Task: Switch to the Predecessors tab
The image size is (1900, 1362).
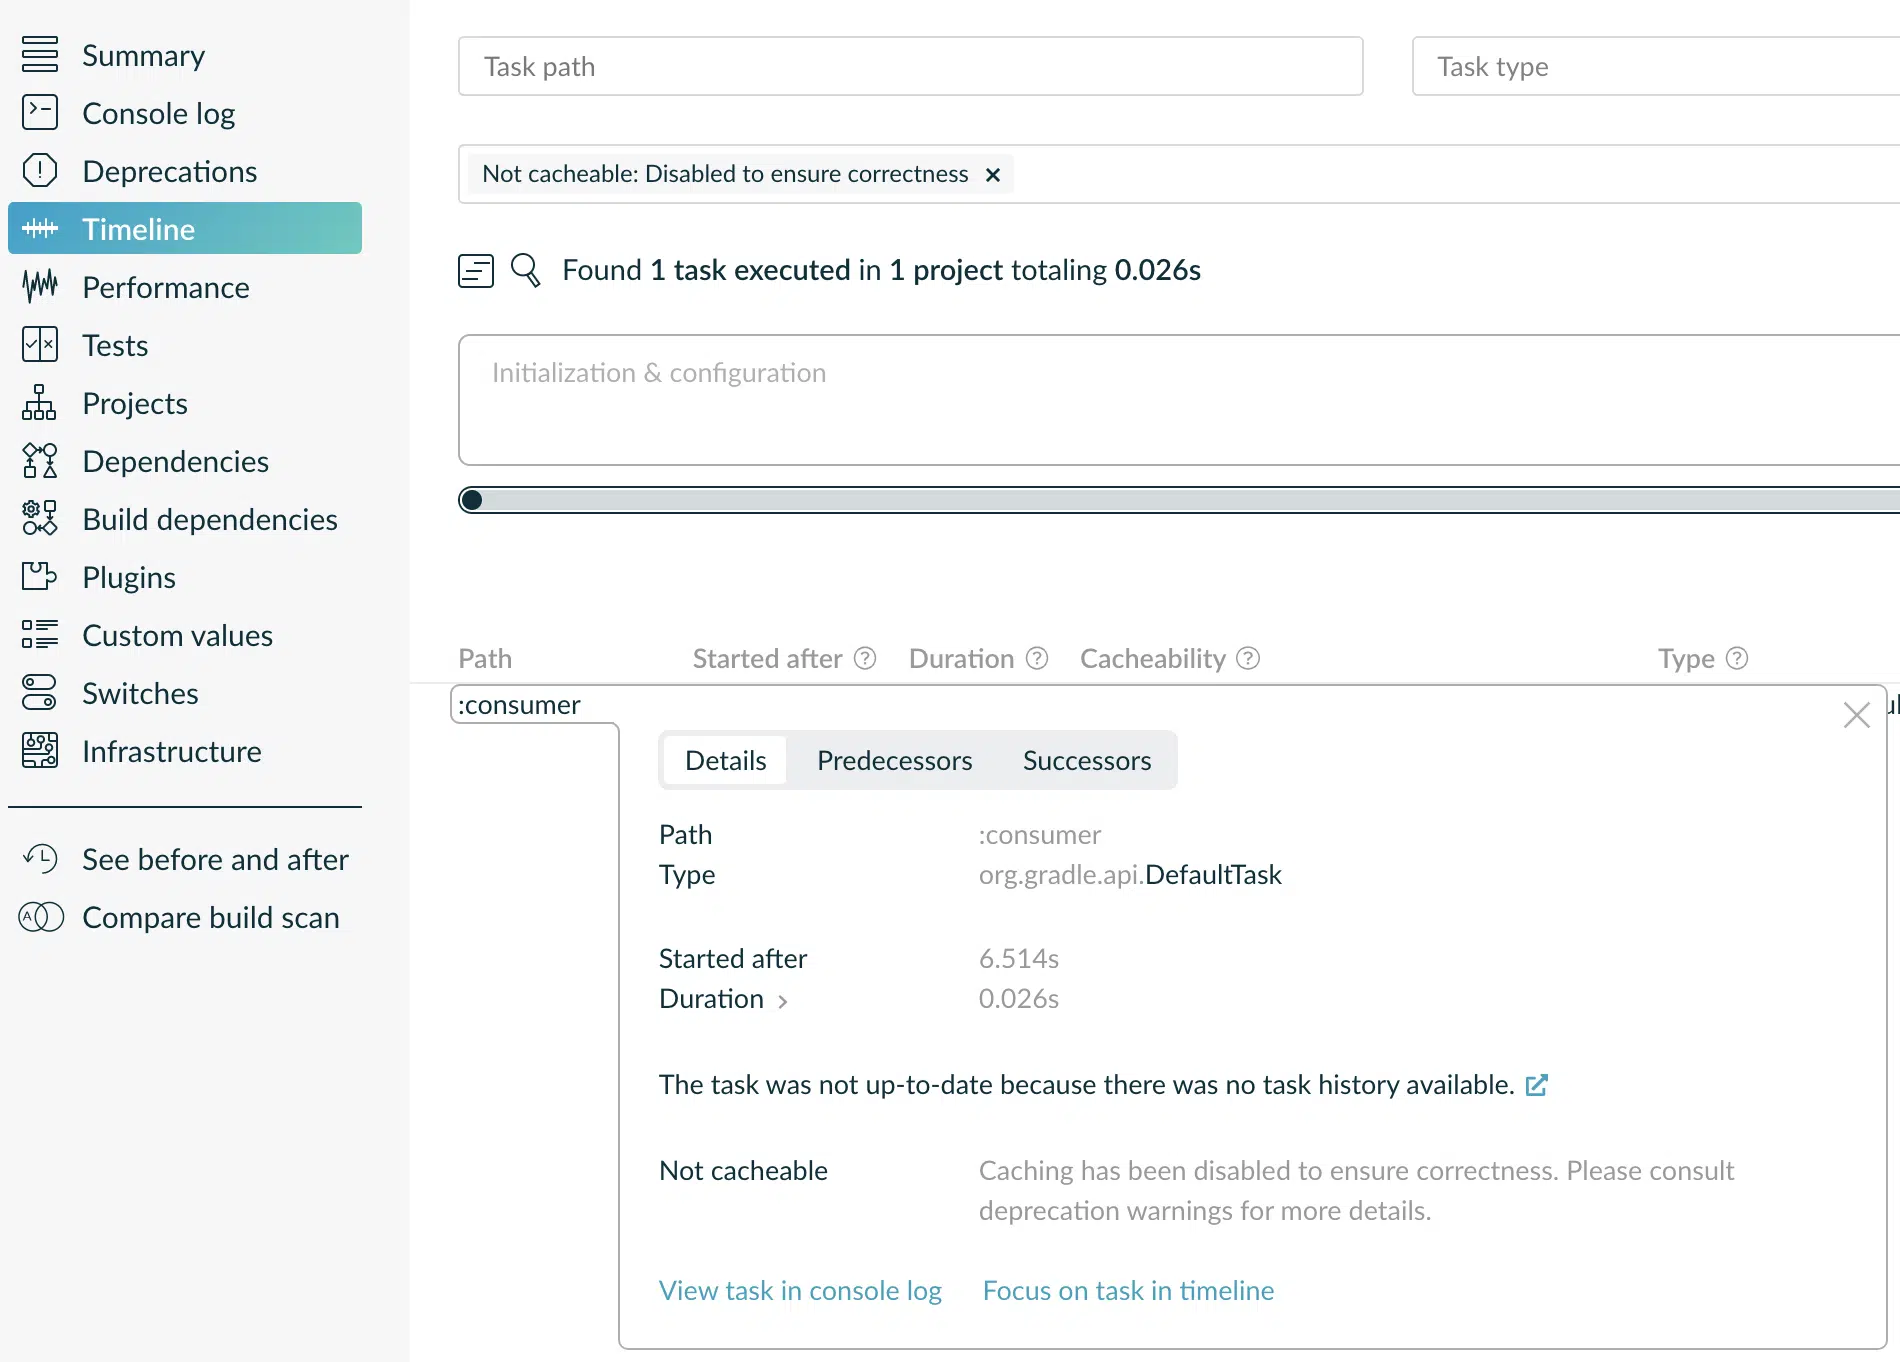Action: [894, 761]
